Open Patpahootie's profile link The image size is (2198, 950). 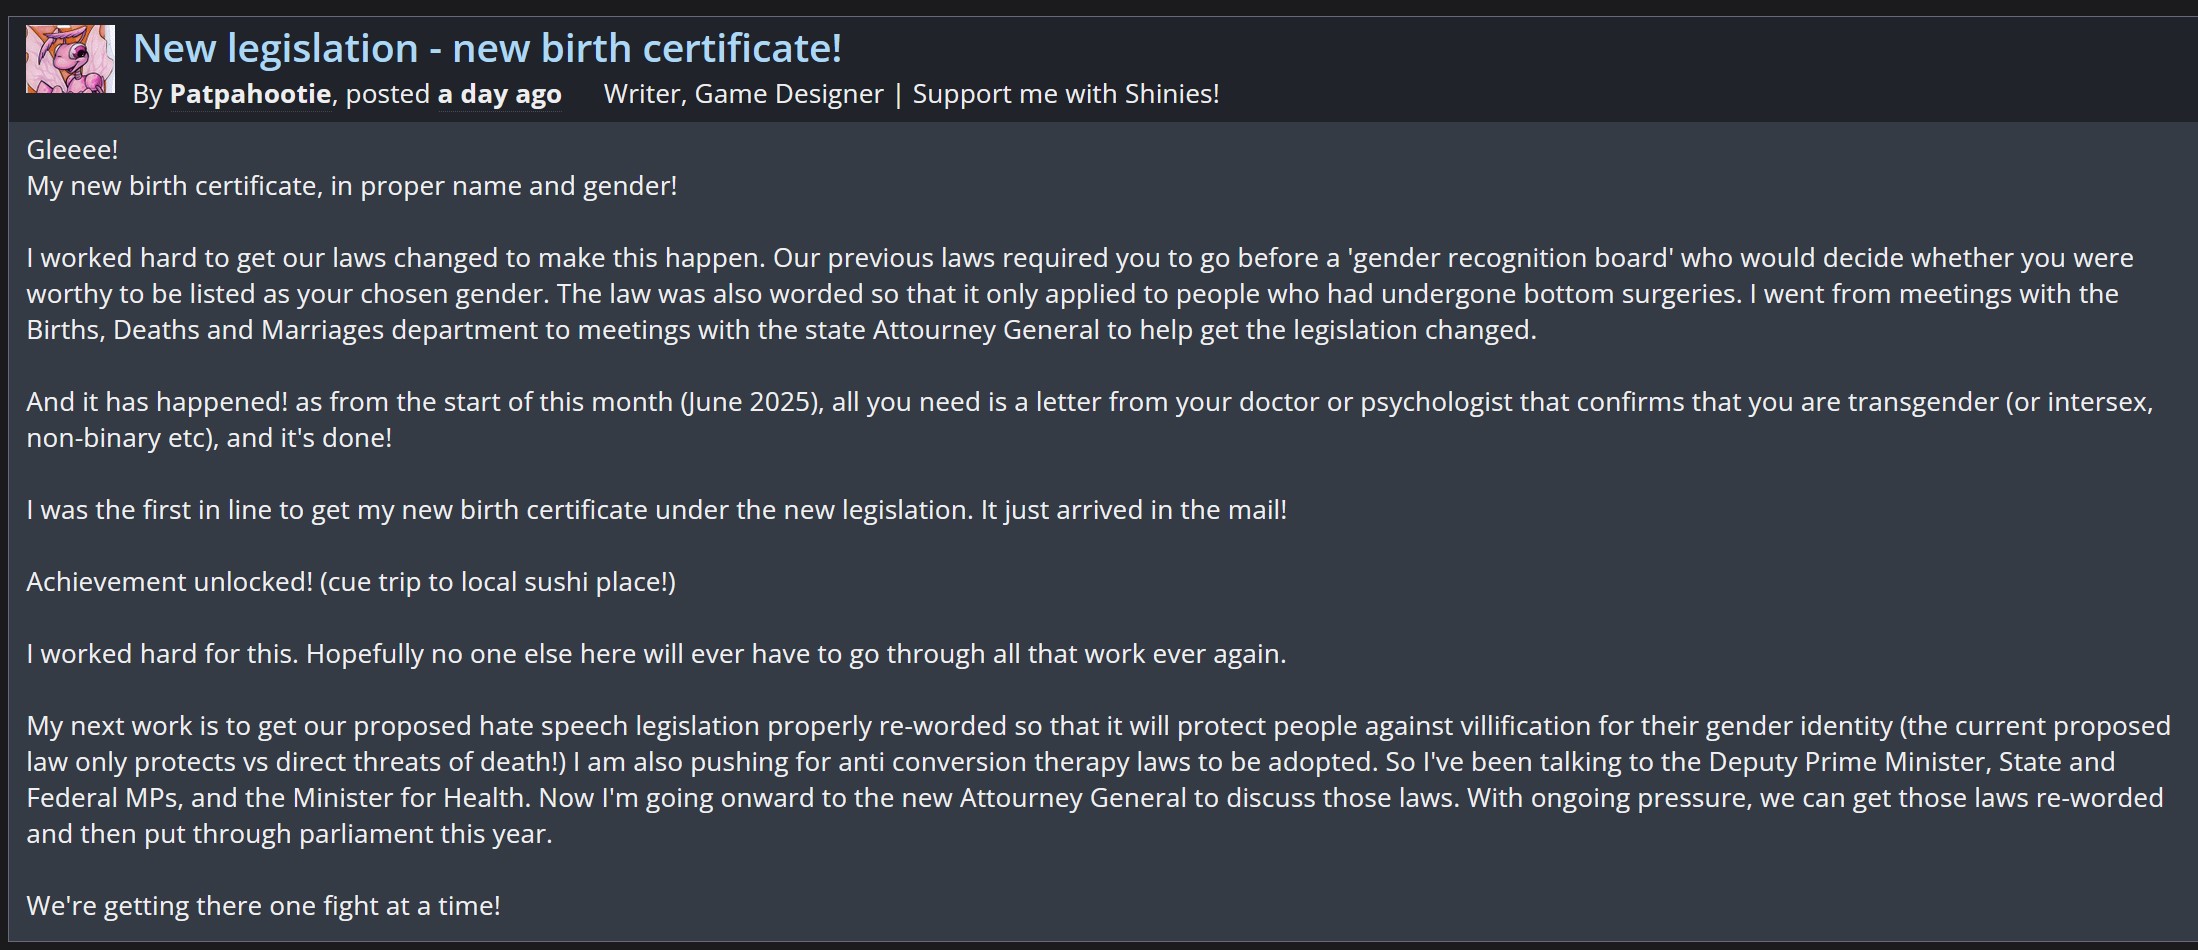250,94
